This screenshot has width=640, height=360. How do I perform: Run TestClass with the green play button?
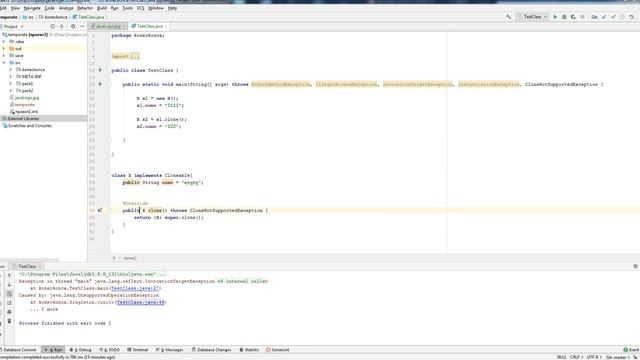click(555, 17)
